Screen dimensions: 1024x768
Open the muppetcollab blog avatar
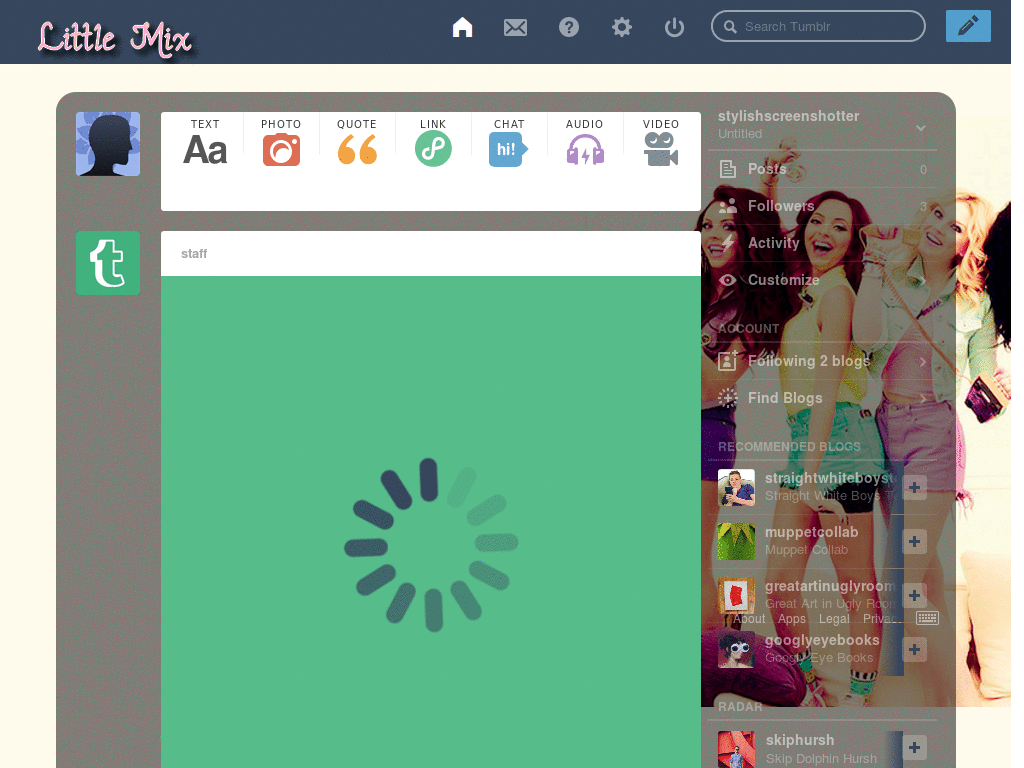736,541
